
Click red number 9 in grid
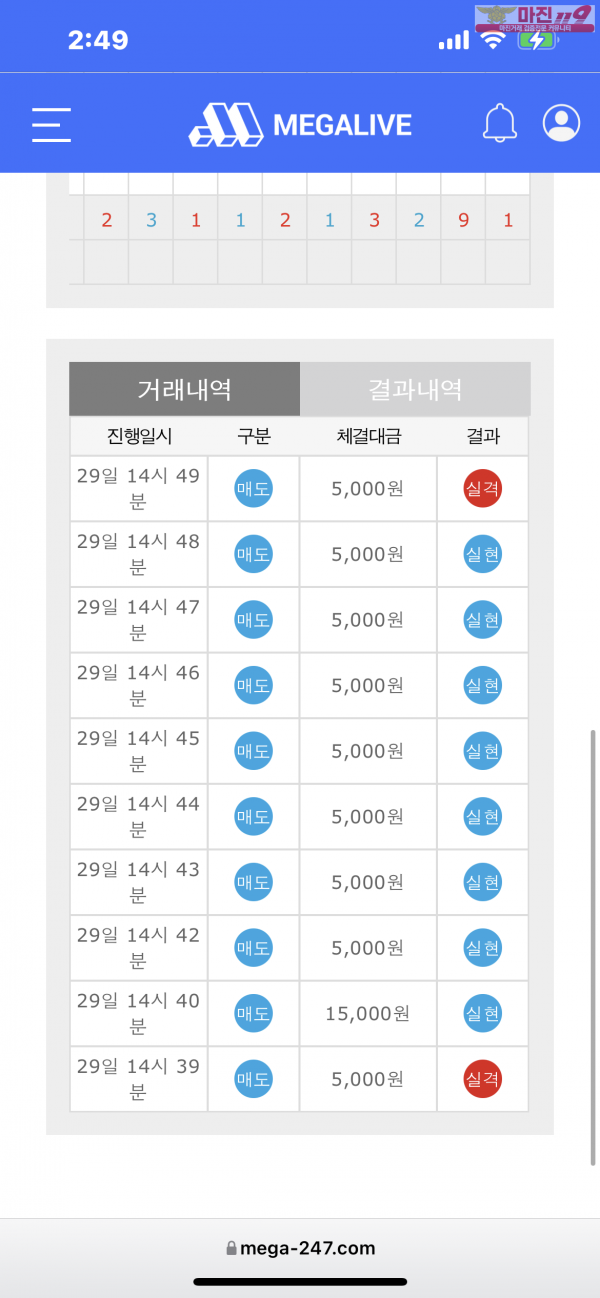pos(463,220)
